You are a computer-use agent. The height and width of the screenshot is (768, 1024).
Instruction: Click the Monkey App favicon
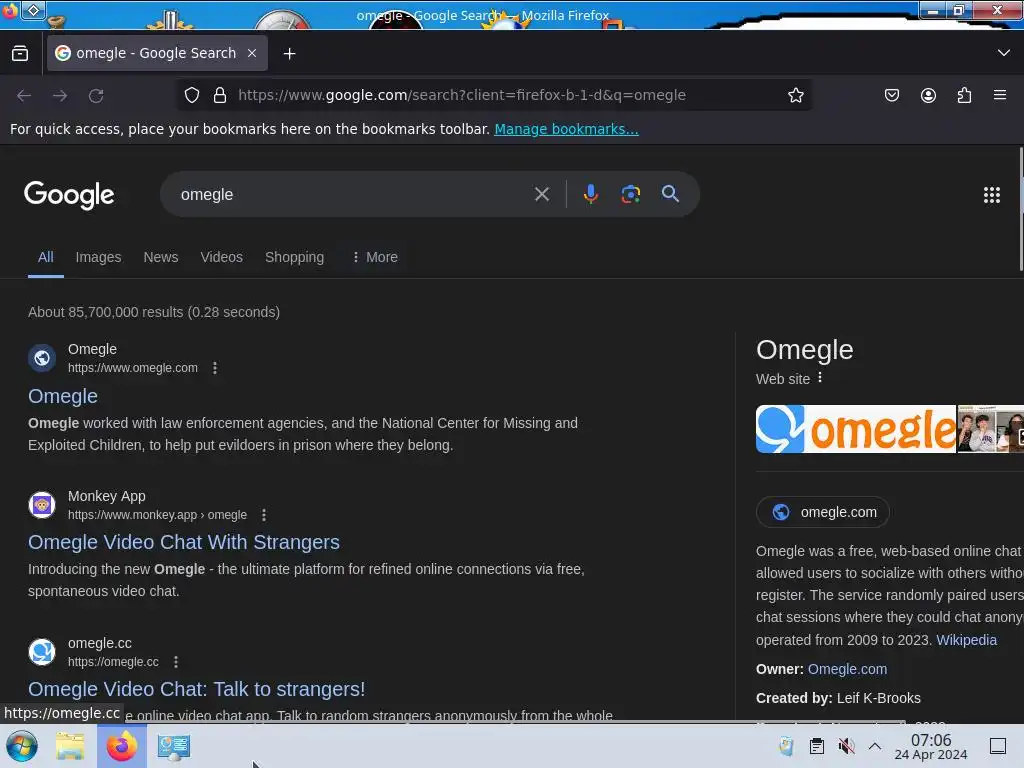pos(42,505)
